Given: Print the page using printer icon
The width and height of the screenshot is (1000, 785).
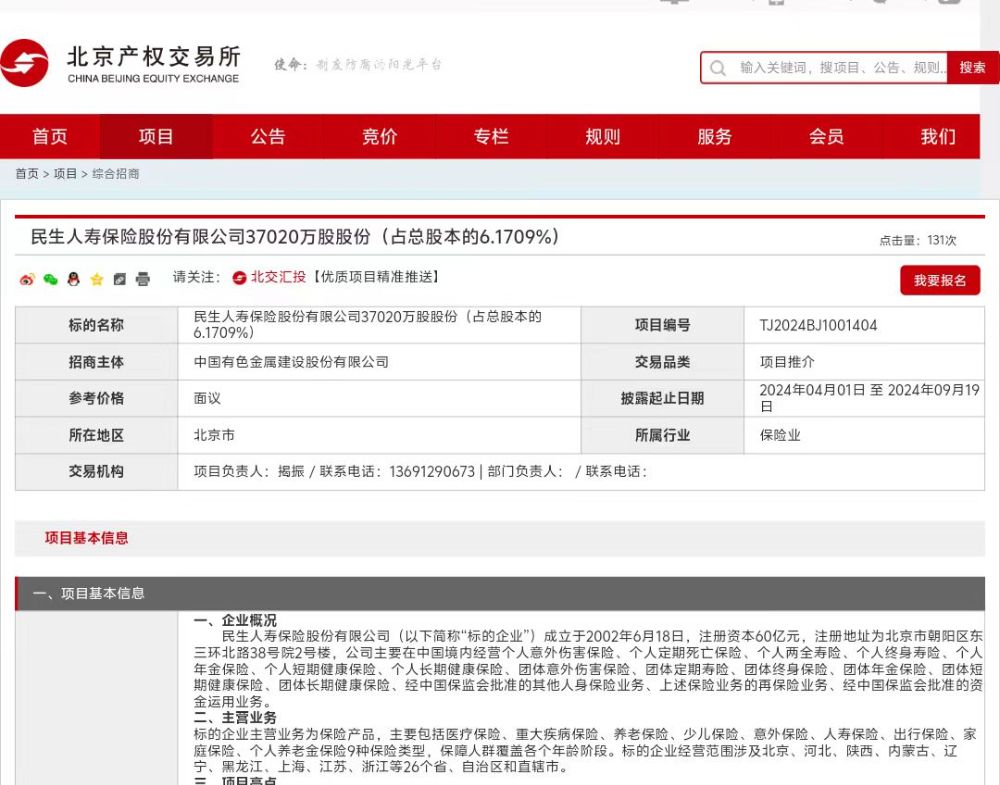Looking at the screenshot, I should click(x=143, y=279).
